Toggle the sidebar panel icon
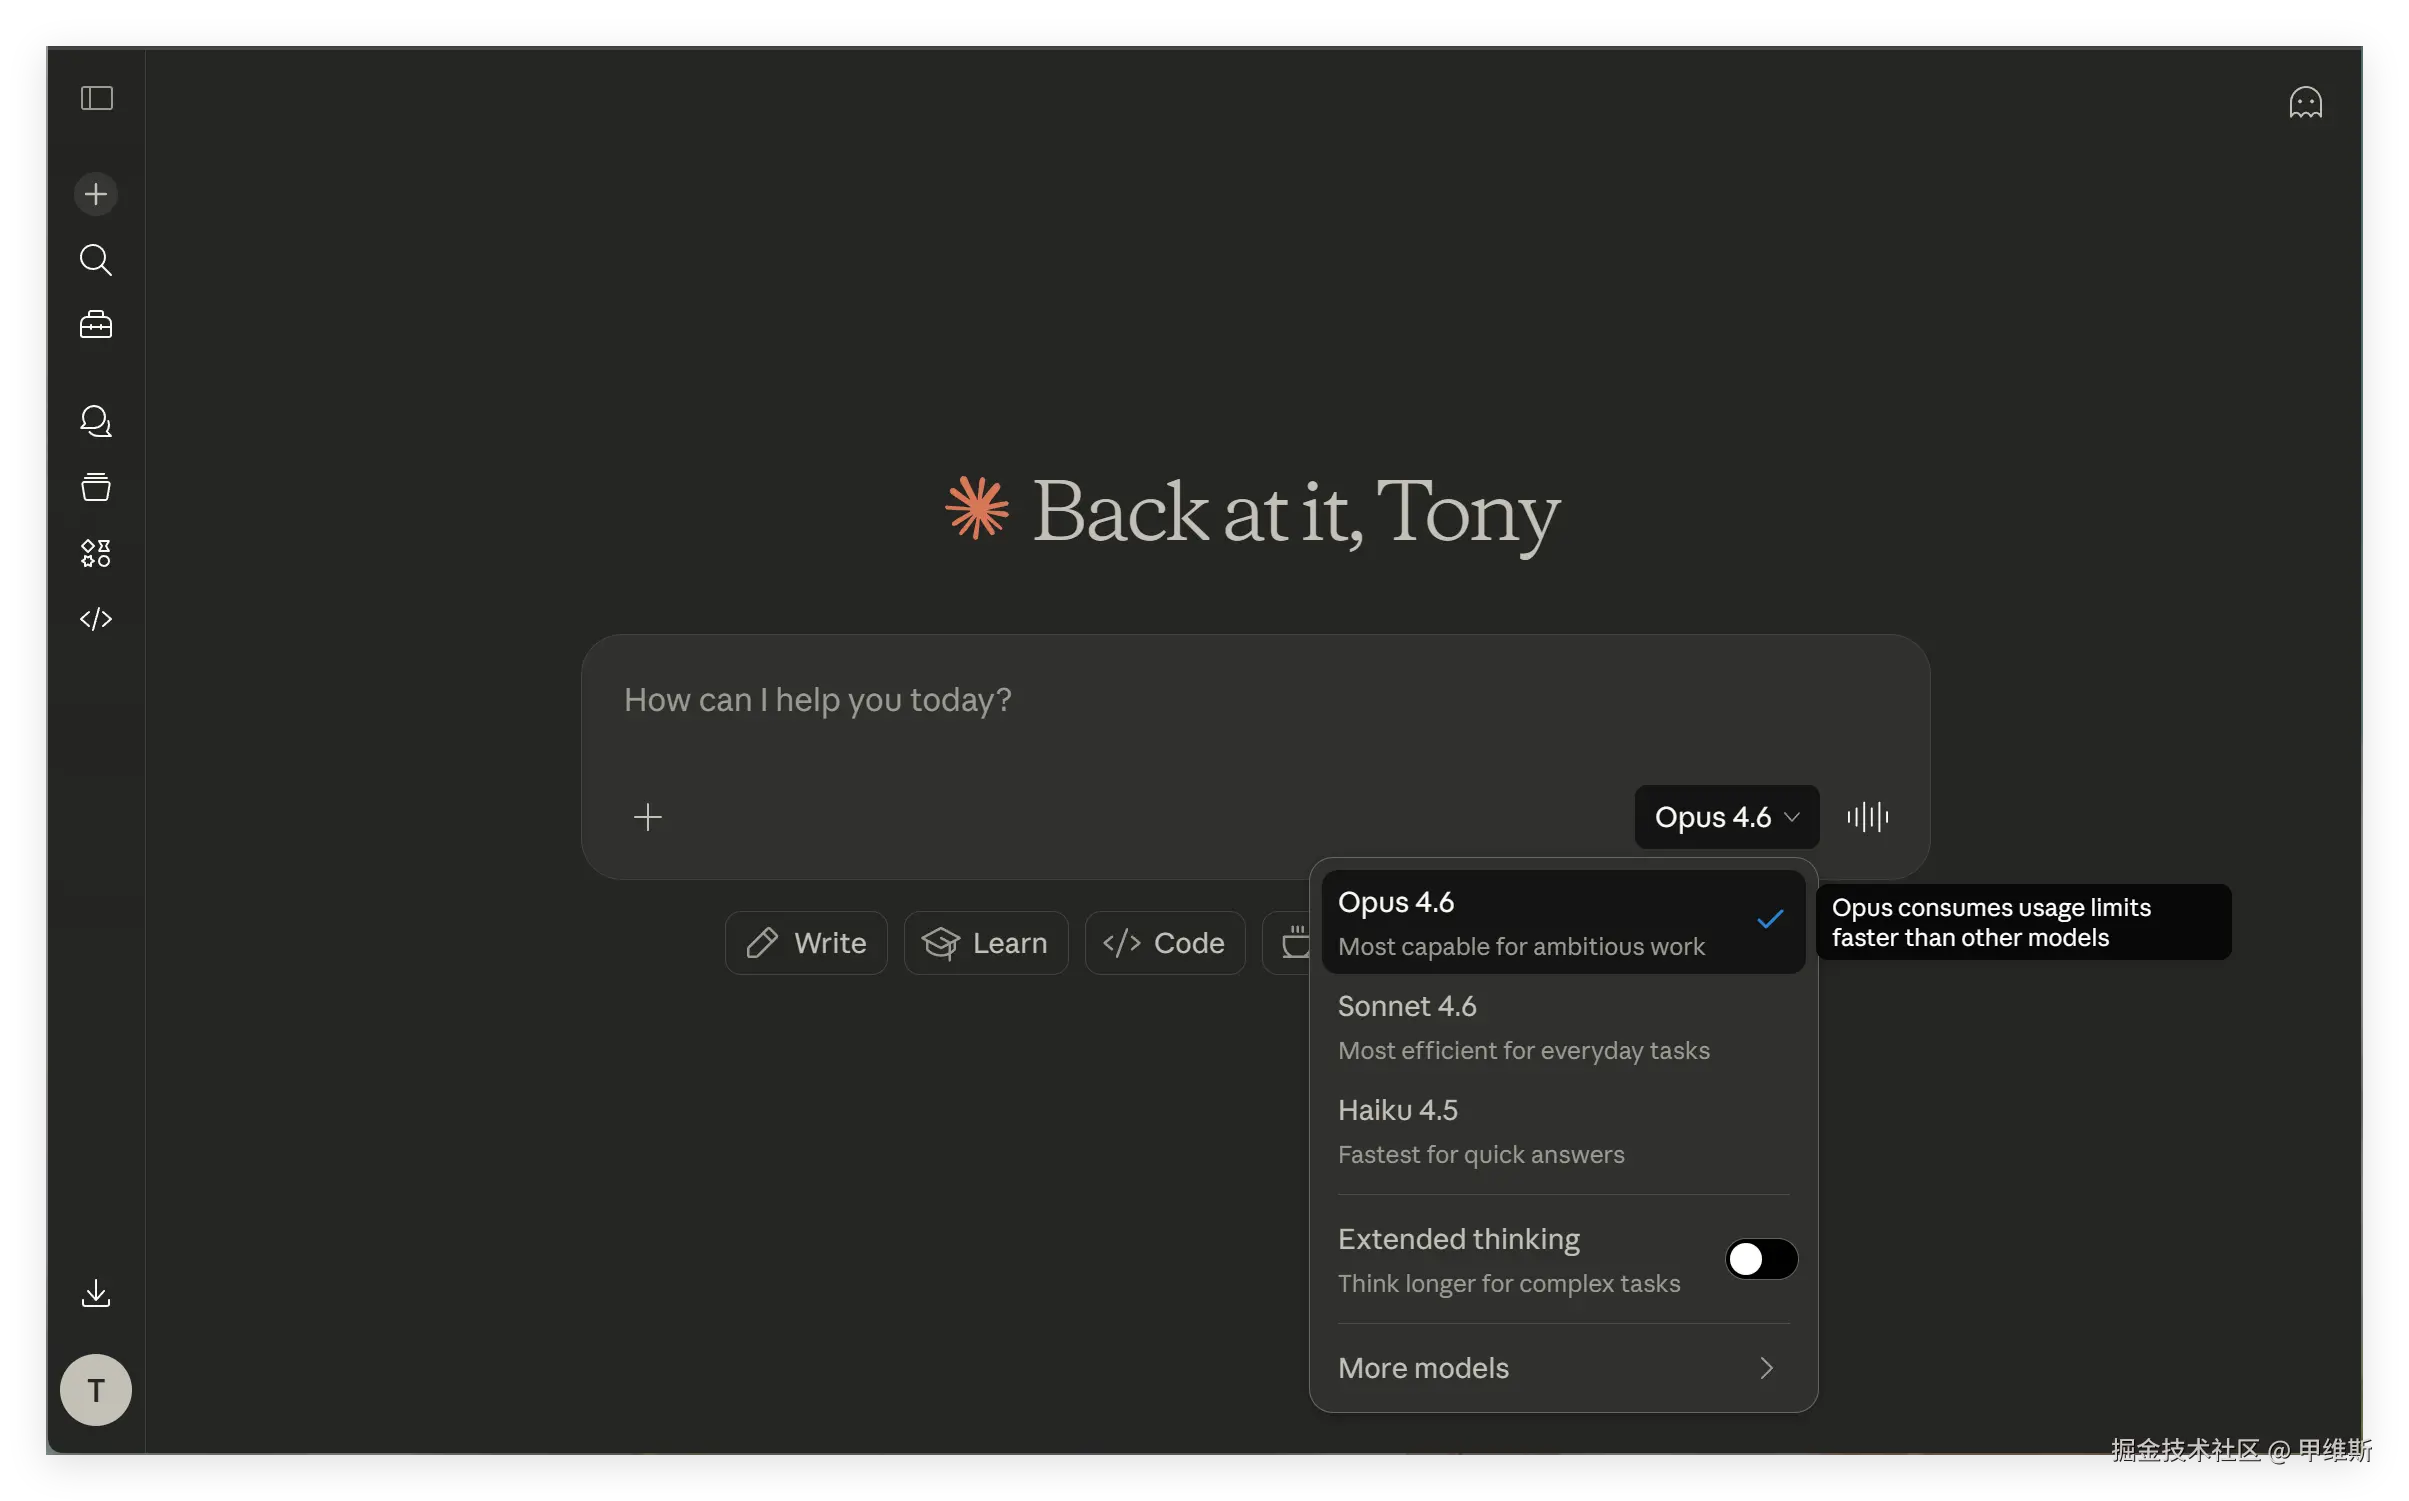This screenshot has height=1501, width=2409. pos(96,98)
